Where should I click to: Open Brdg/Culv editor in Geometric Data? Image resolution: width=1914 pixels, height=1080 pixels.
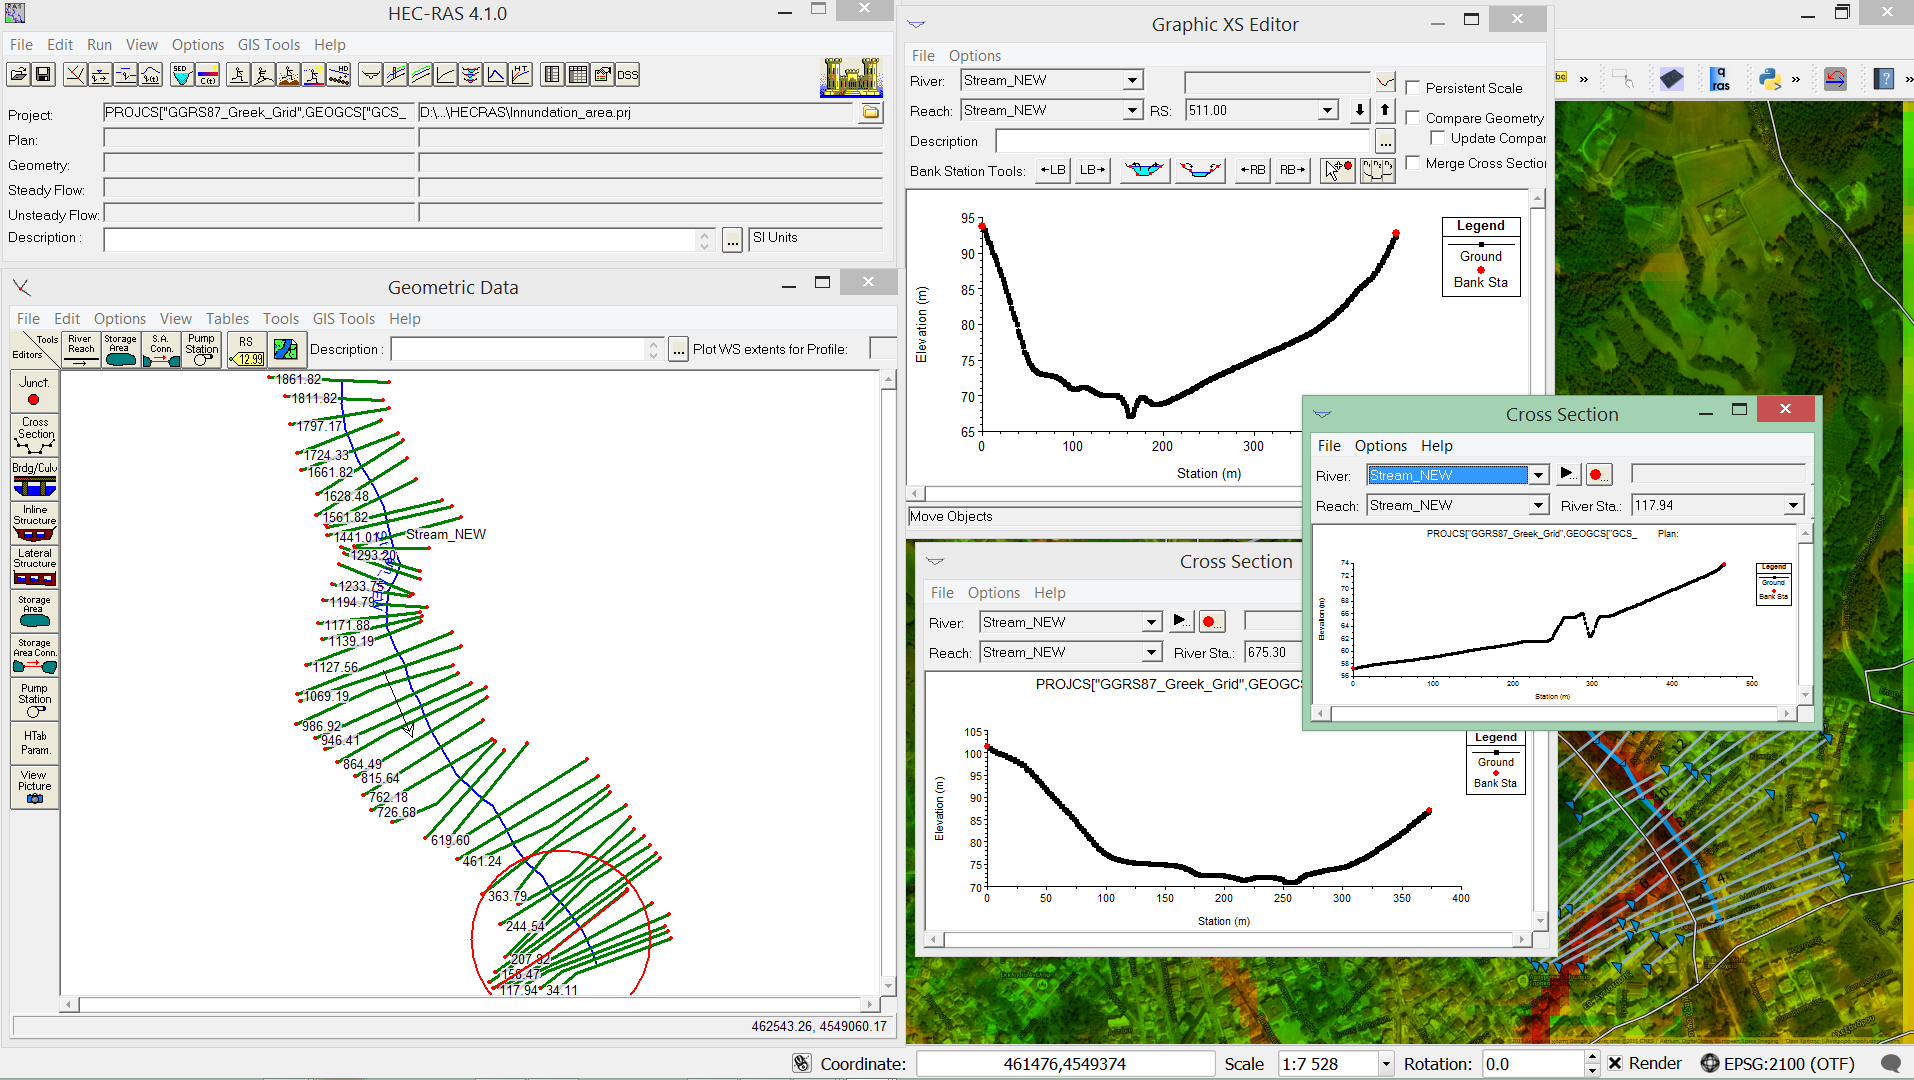tap(34, 479)
